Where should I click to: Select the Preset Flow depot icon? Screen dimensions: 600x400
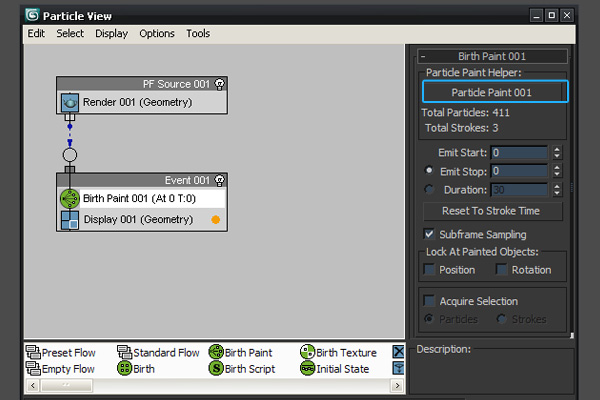(33, 353)
